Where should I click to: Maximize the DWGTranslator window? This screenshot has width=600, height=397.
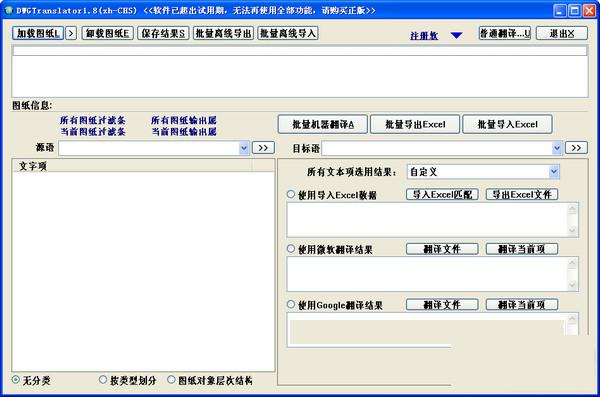click(x=574, y=11)
